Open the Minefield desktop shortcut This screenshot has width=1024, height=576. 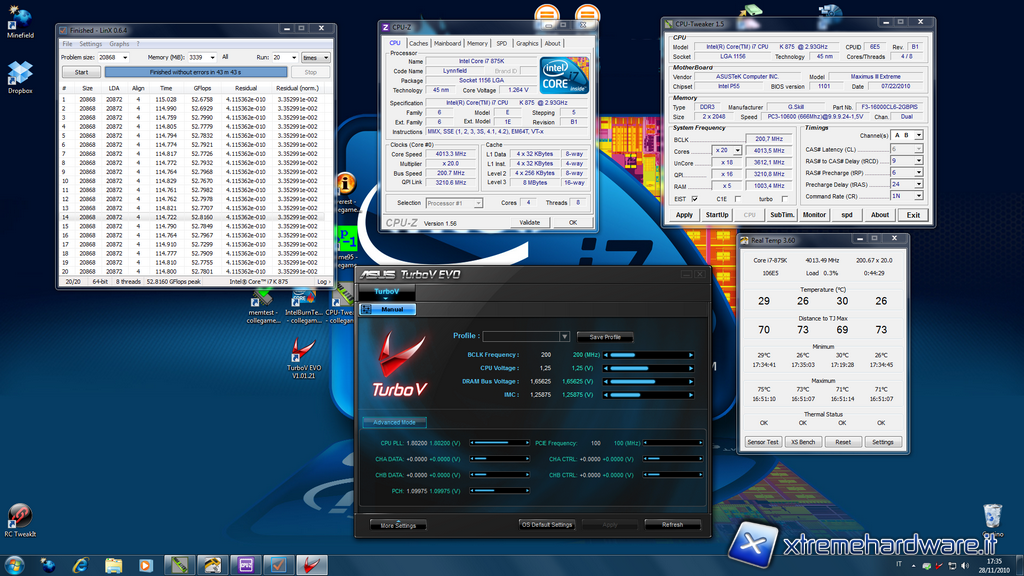[20, 17]
